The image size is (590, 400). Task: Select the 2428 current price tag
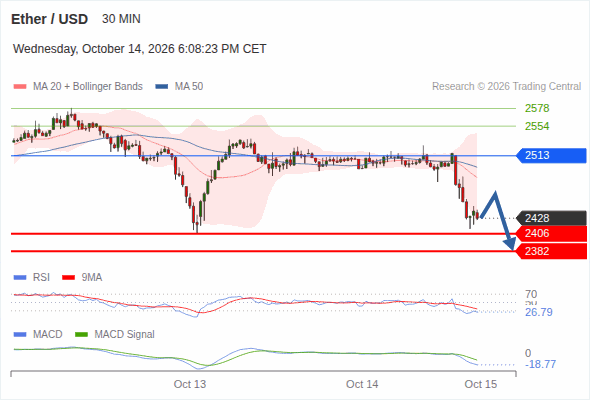click(551, 218)
